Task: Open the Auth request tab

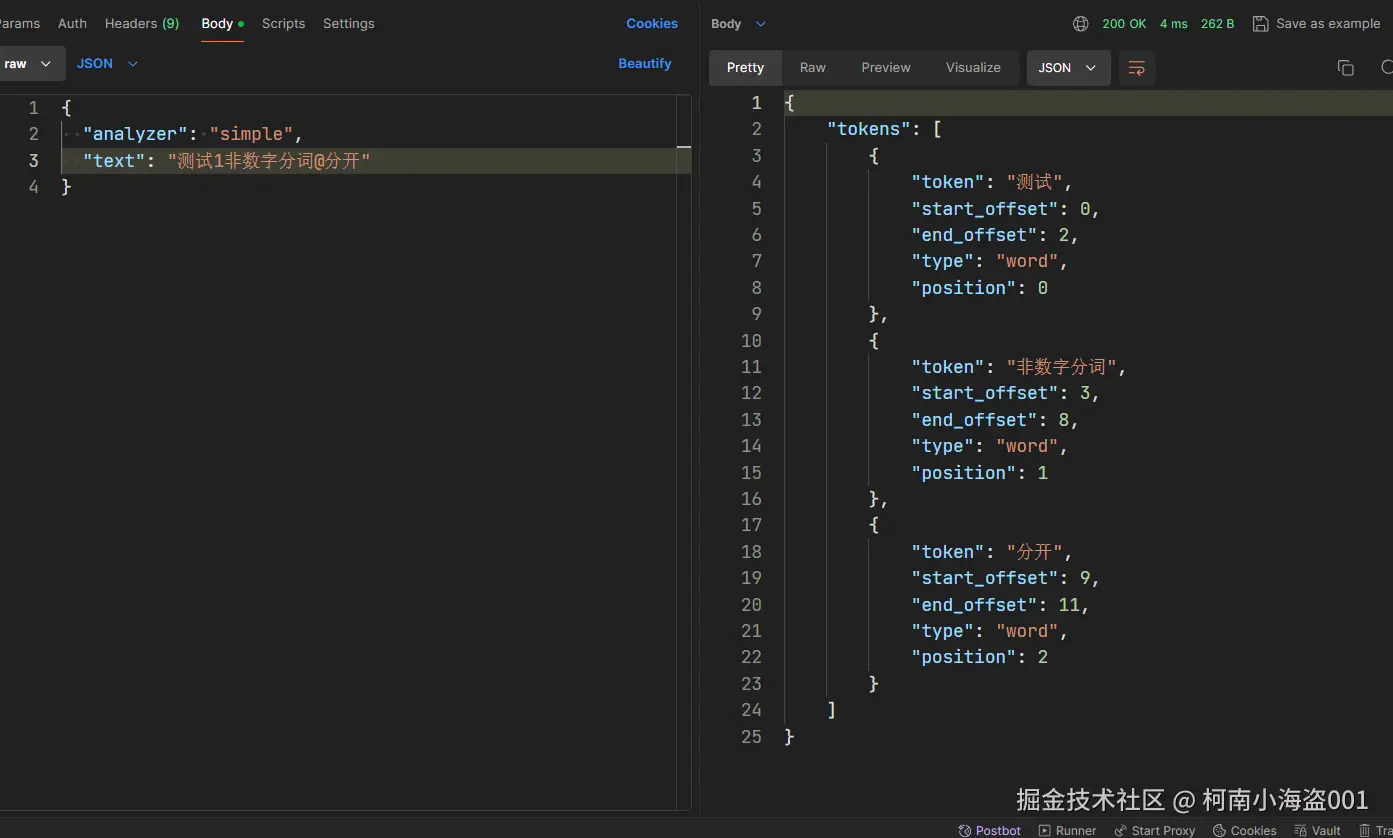Action: tap(72, 23)
